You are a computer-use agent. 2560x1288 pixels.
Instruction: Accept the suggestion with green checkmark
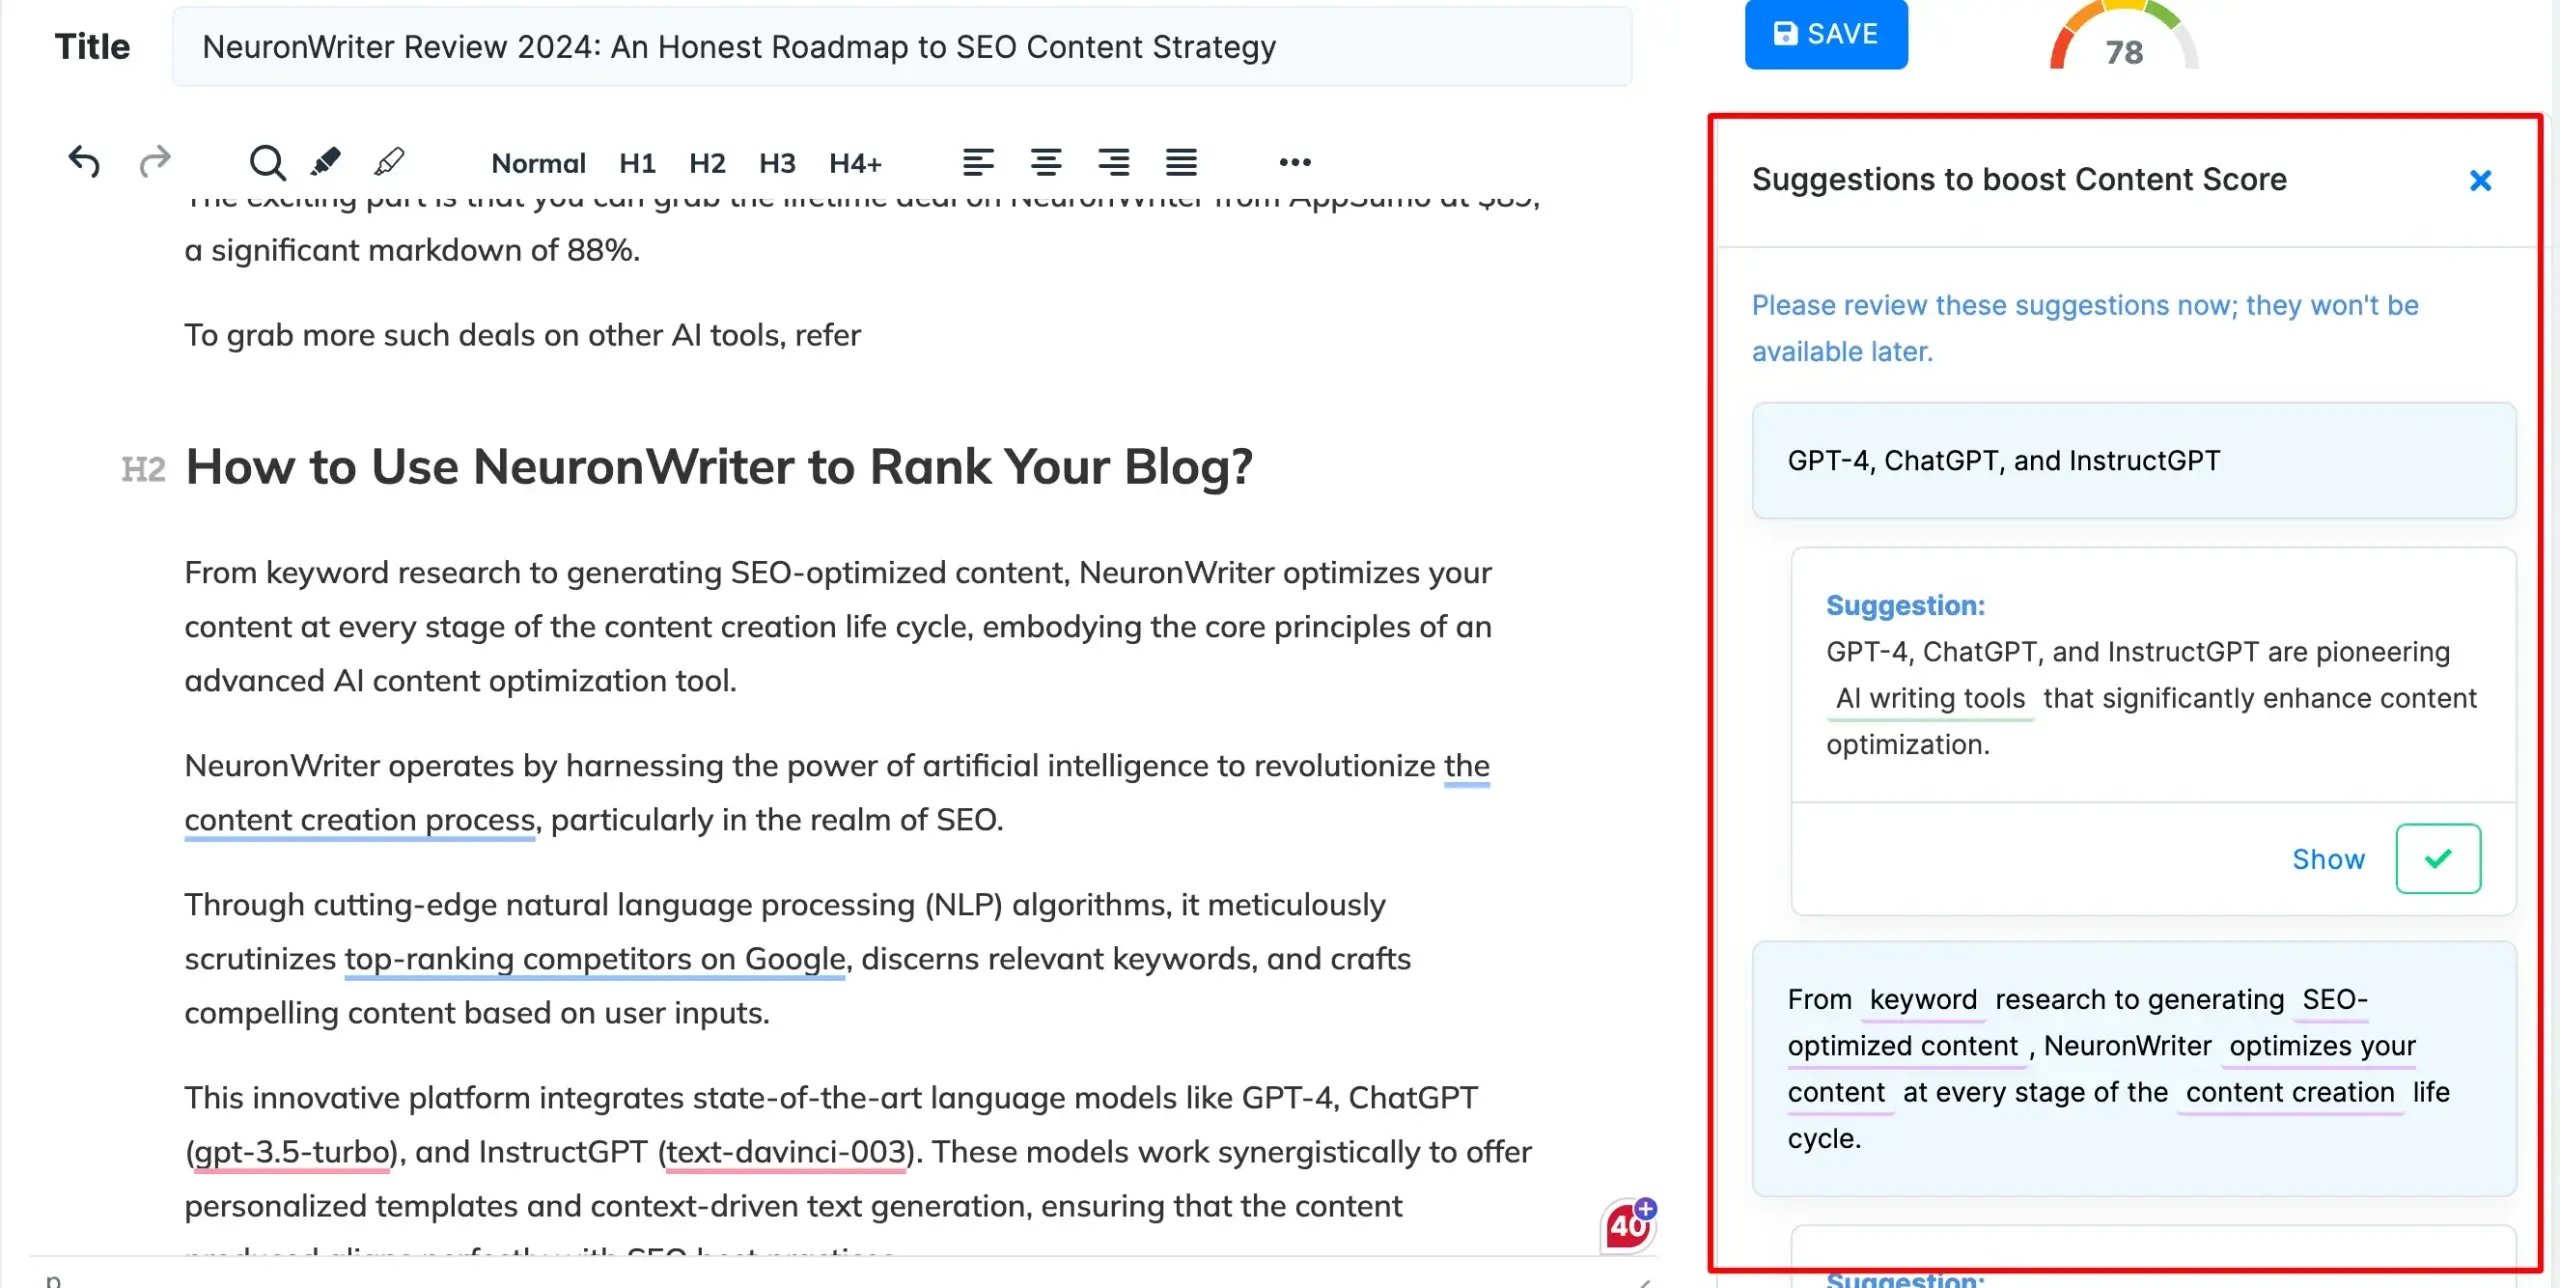point(2438,859)
